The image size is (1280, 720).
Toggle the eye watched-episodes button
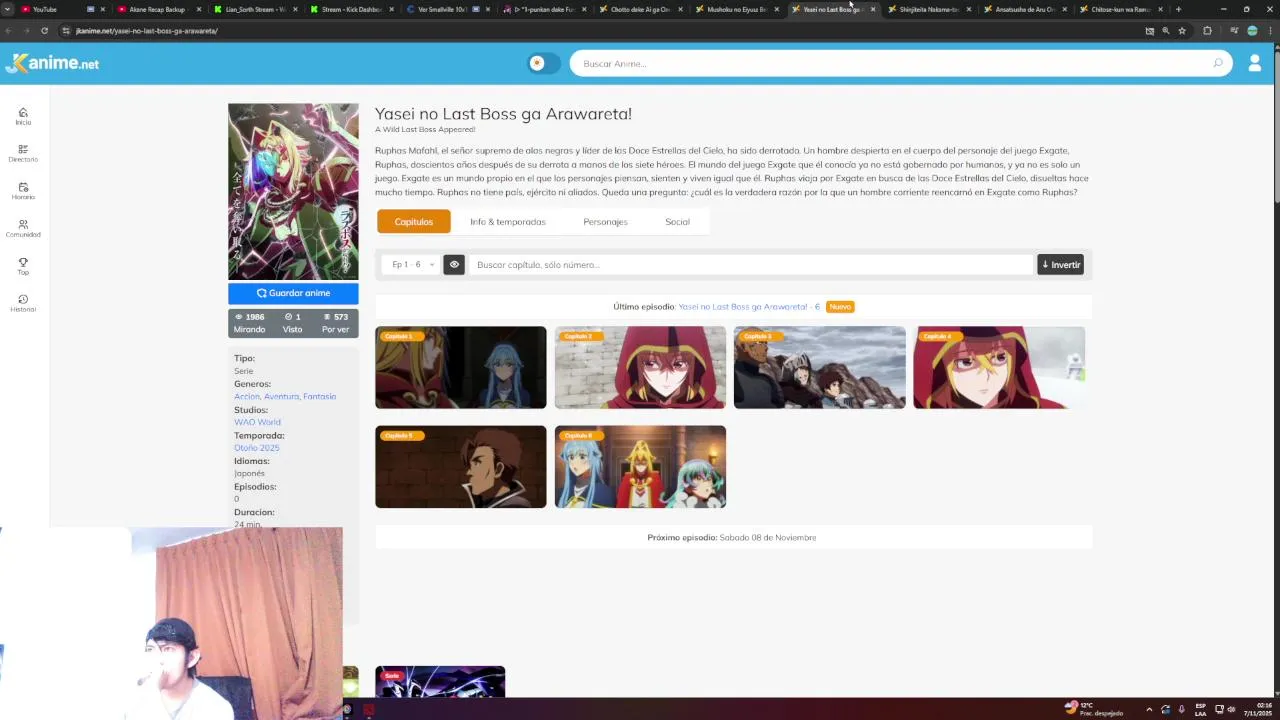454,265
